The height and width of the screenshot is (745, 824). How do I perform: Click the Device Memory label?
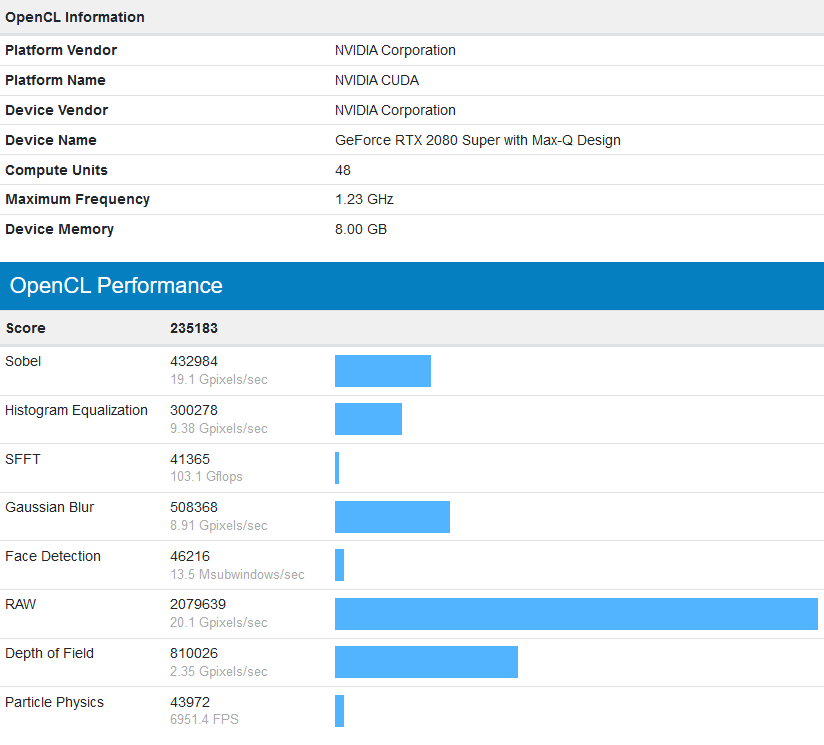[x=59, y=230]
